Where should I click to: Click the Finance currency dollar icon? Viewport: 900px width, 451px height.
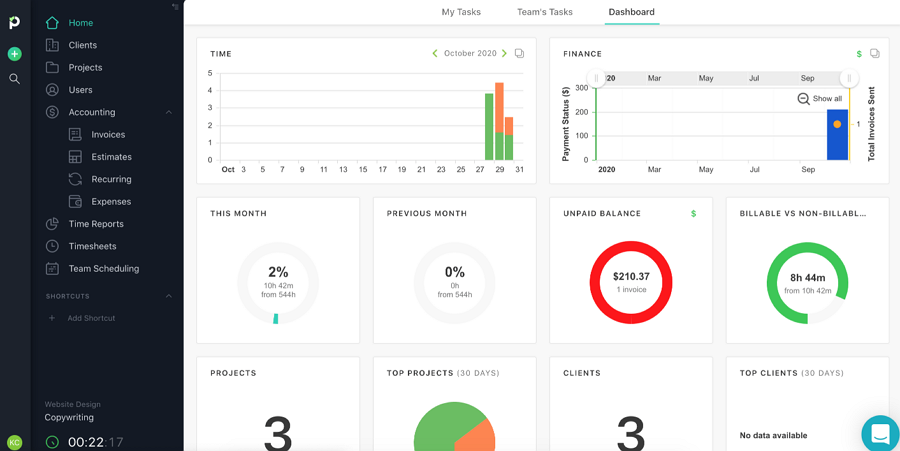[x=859, y=54]
